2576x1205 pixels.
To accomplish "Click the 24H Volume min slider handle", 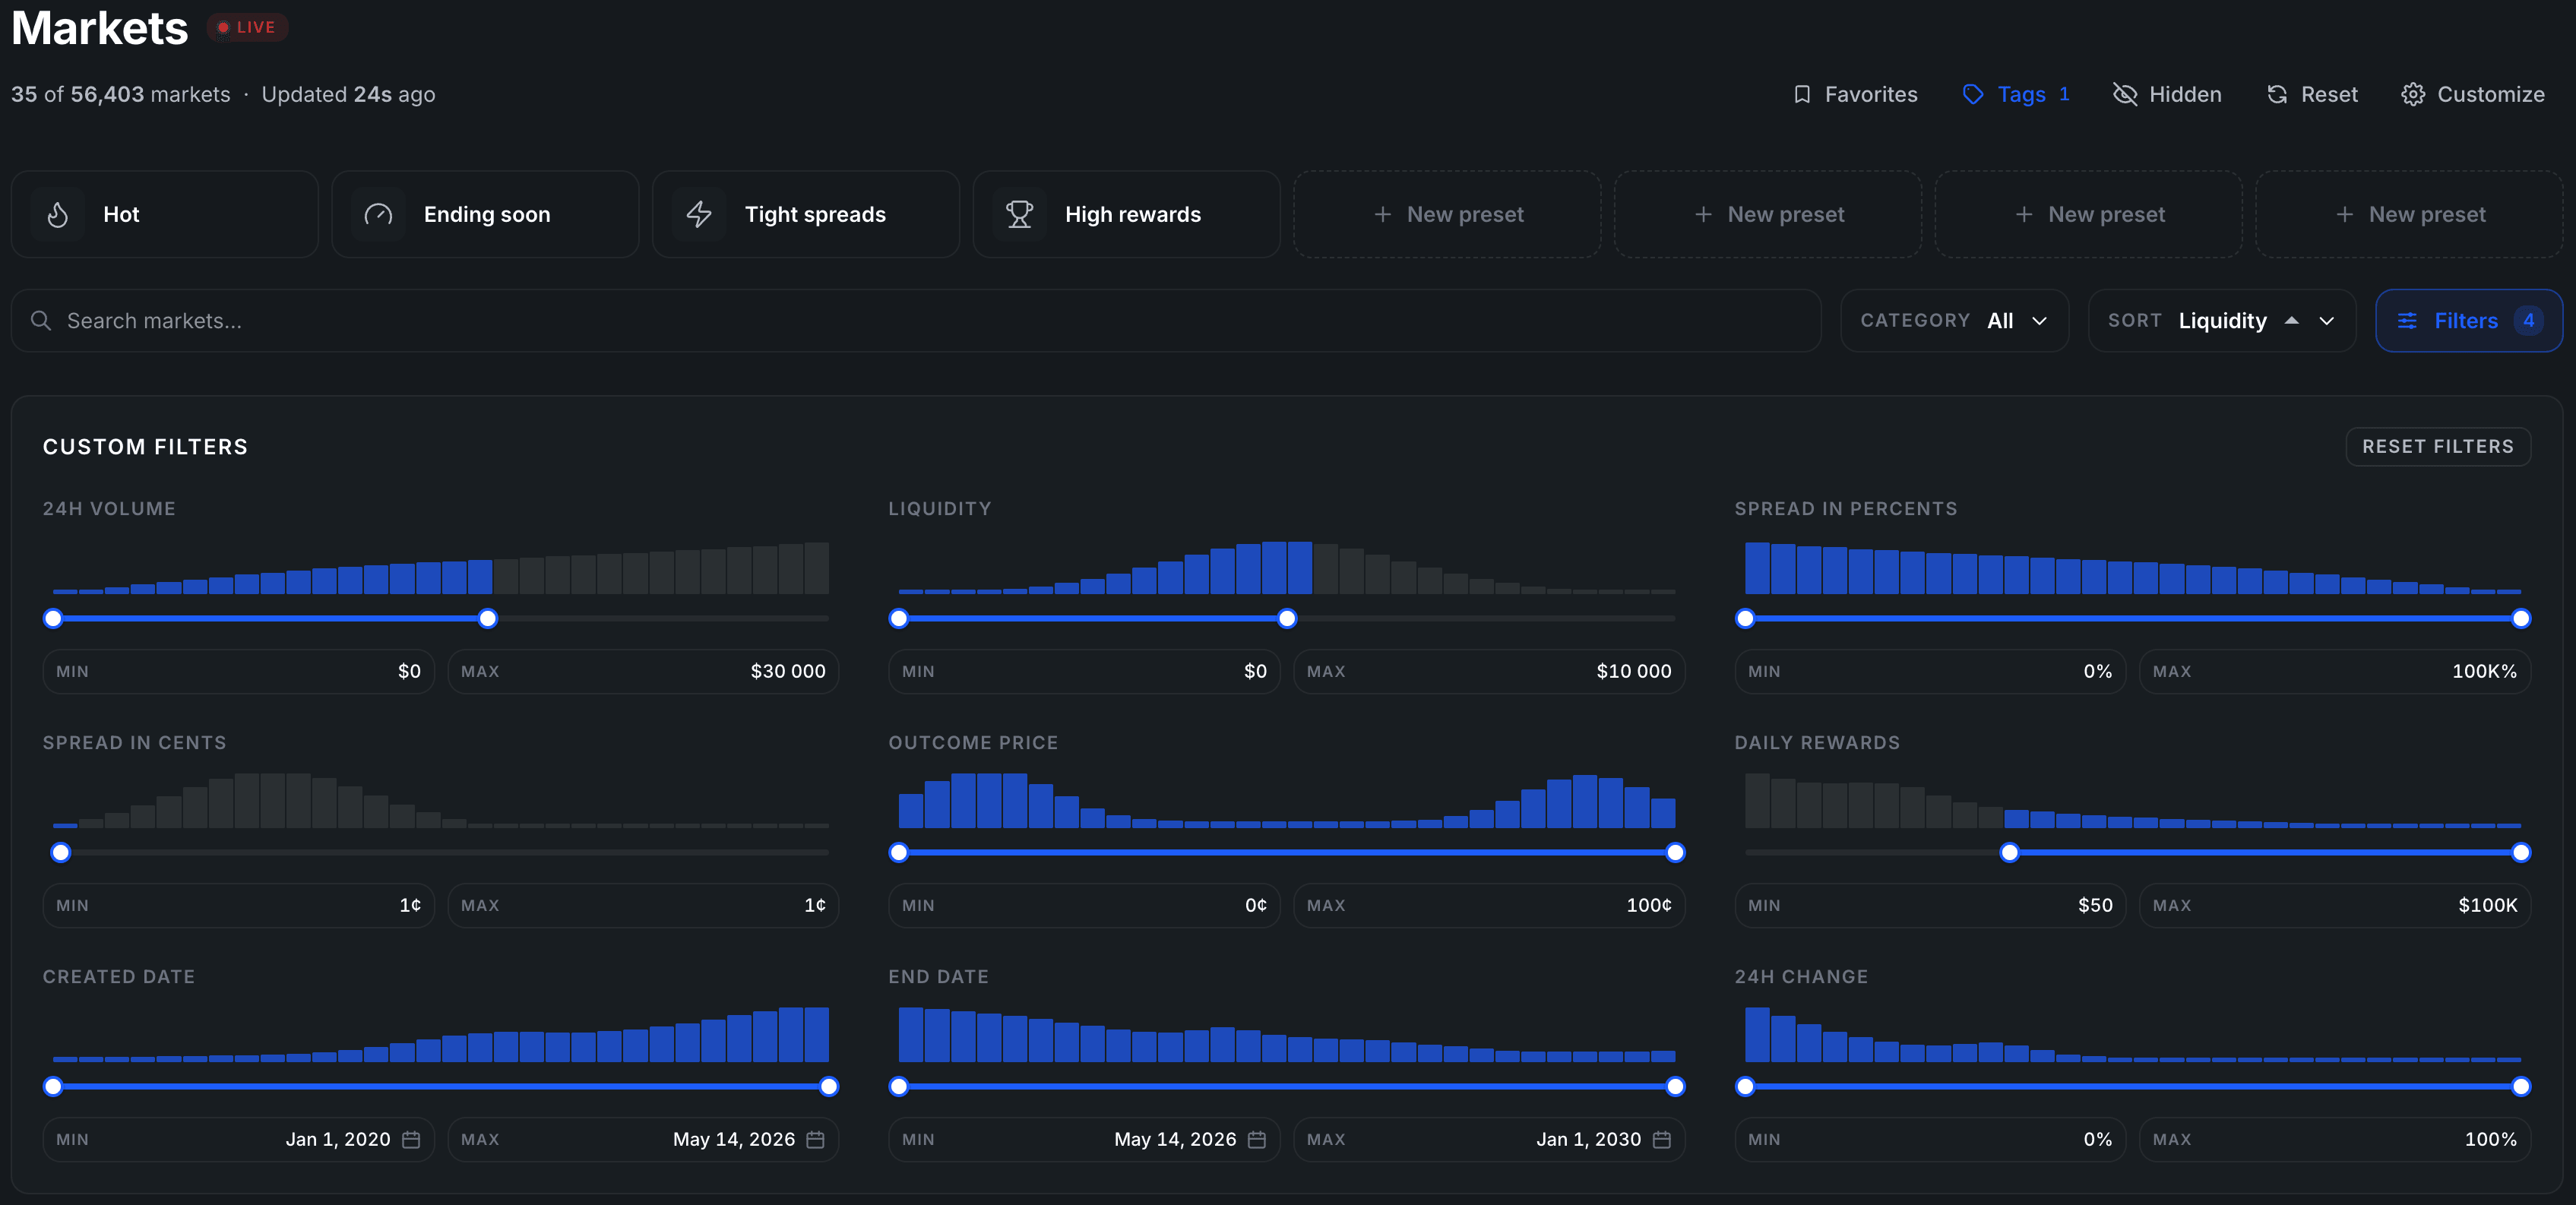I will tap(53, 618).
